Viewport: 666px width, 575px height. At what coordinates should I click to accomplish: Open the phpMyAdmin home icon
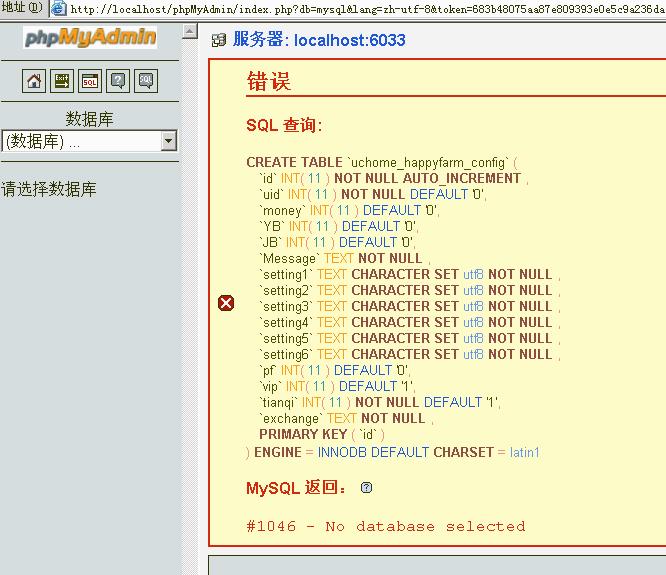coord(34,81)
